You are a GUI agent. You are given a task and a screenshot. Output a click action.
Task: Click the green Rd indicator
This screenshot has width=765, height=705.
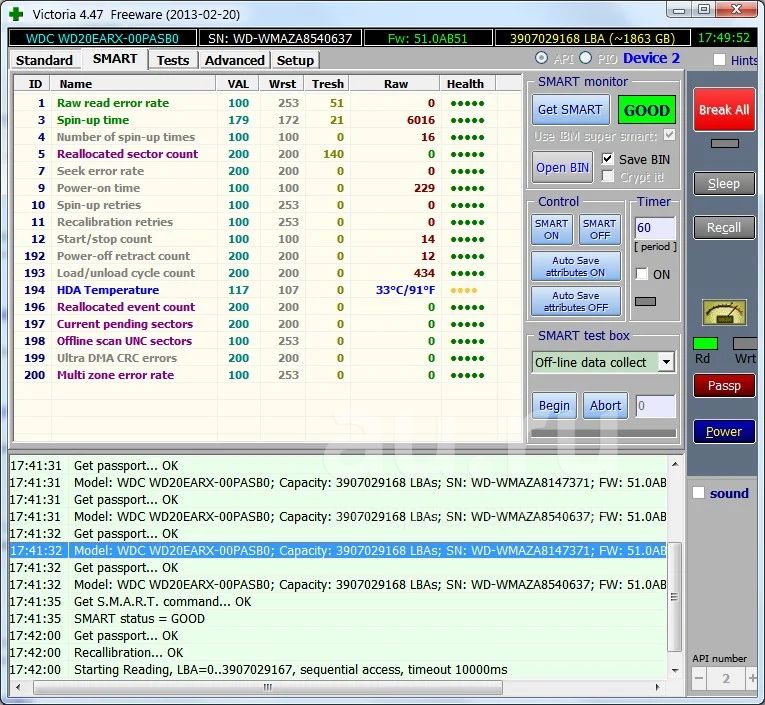705,343
